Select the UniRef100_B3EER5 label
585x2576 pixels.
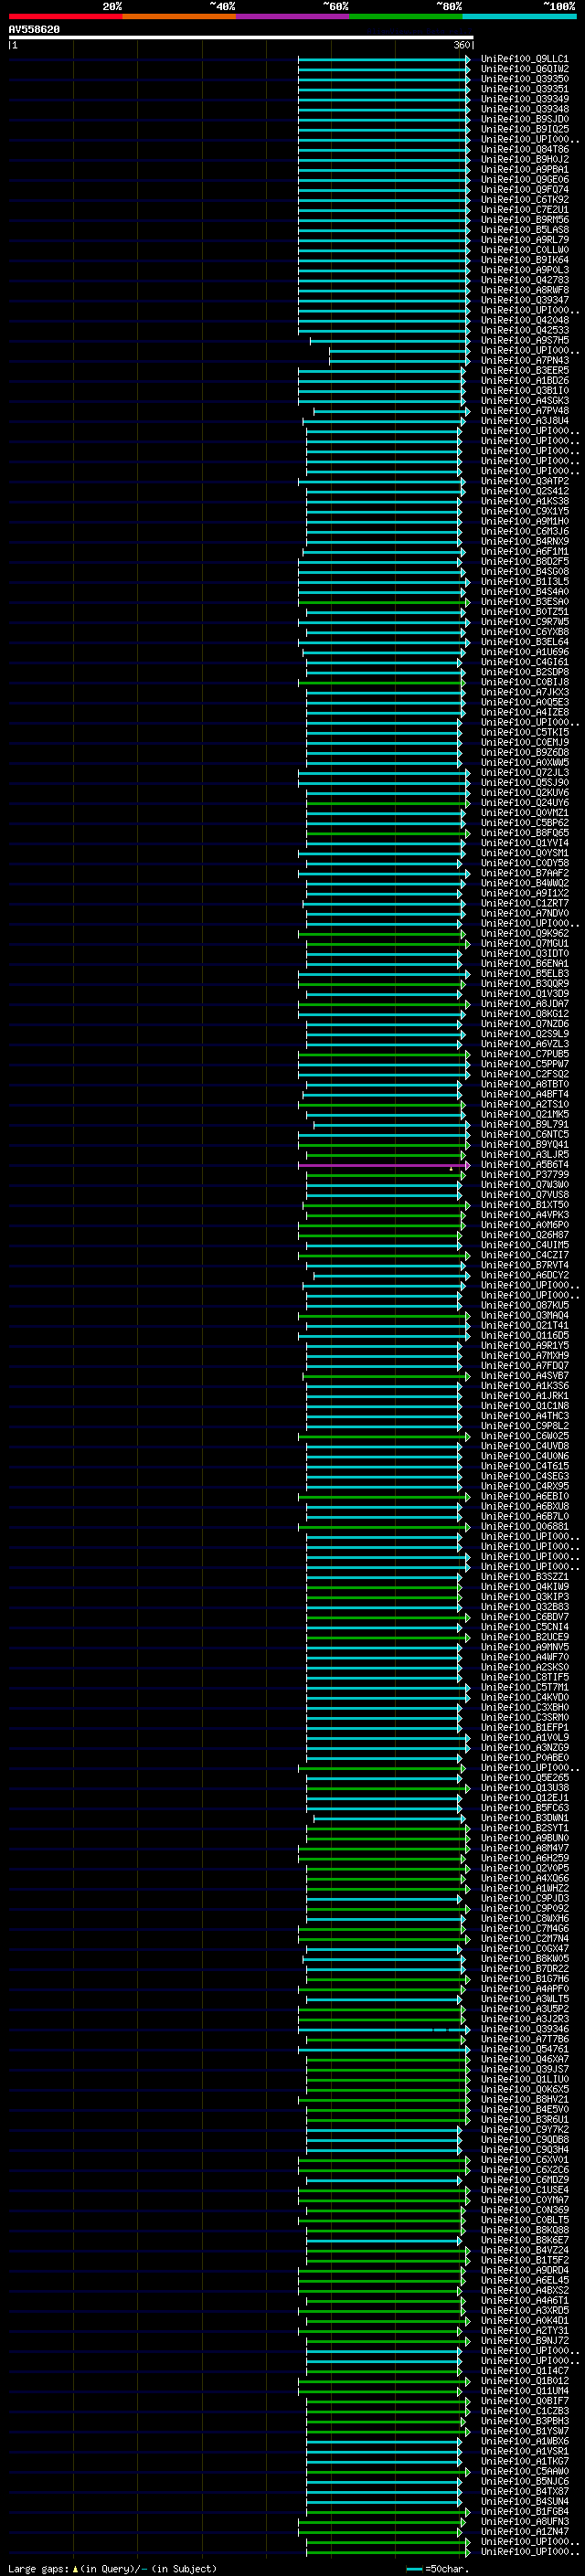coord(524,371)
